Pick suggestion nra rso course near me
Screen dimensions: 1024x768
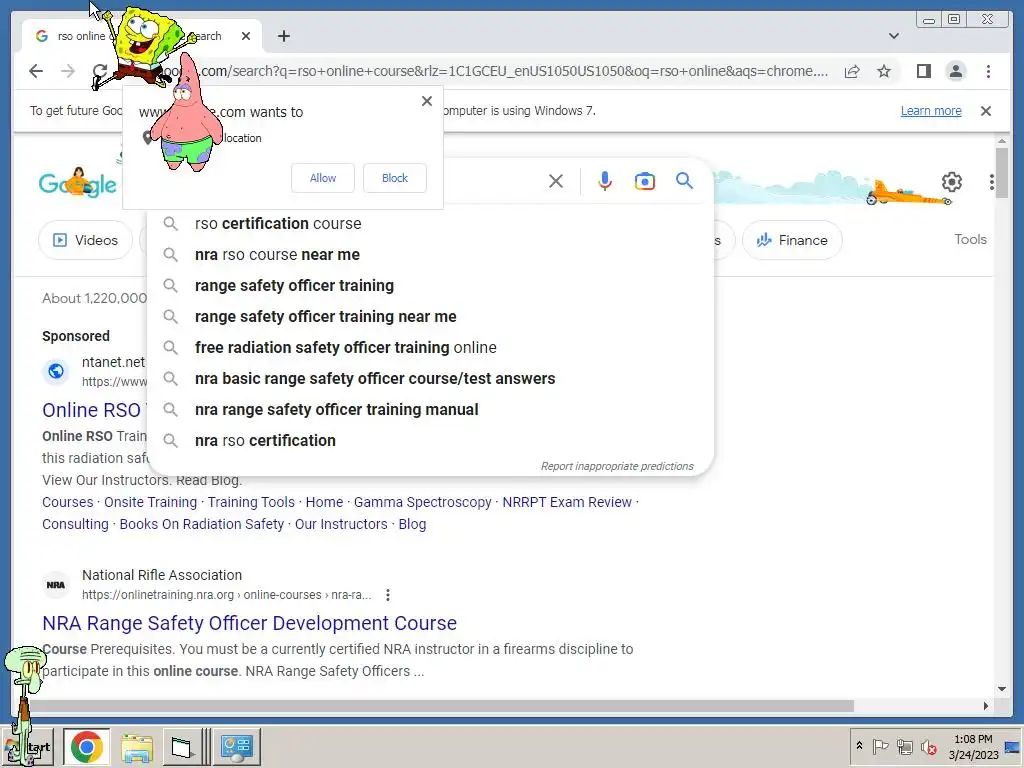click(x=431, y=255)
